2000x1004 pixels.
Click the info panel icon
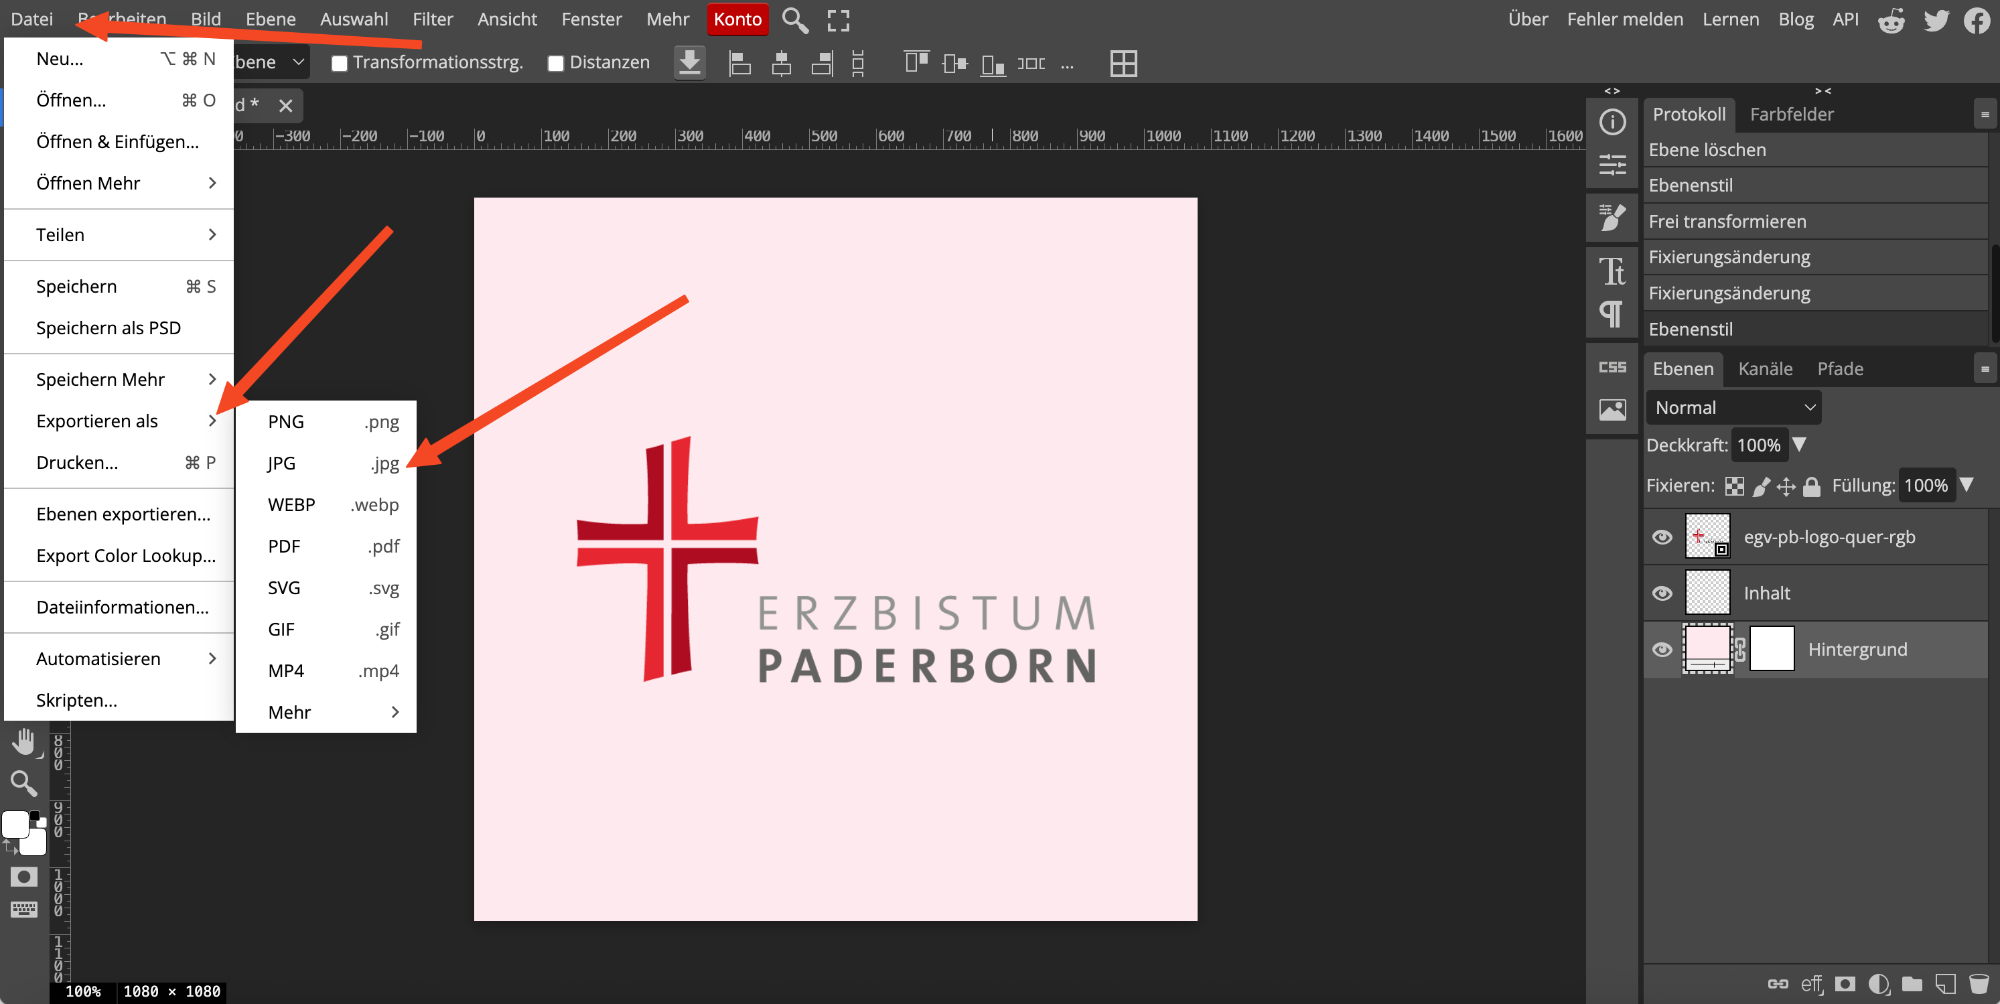coord(1612,122)
